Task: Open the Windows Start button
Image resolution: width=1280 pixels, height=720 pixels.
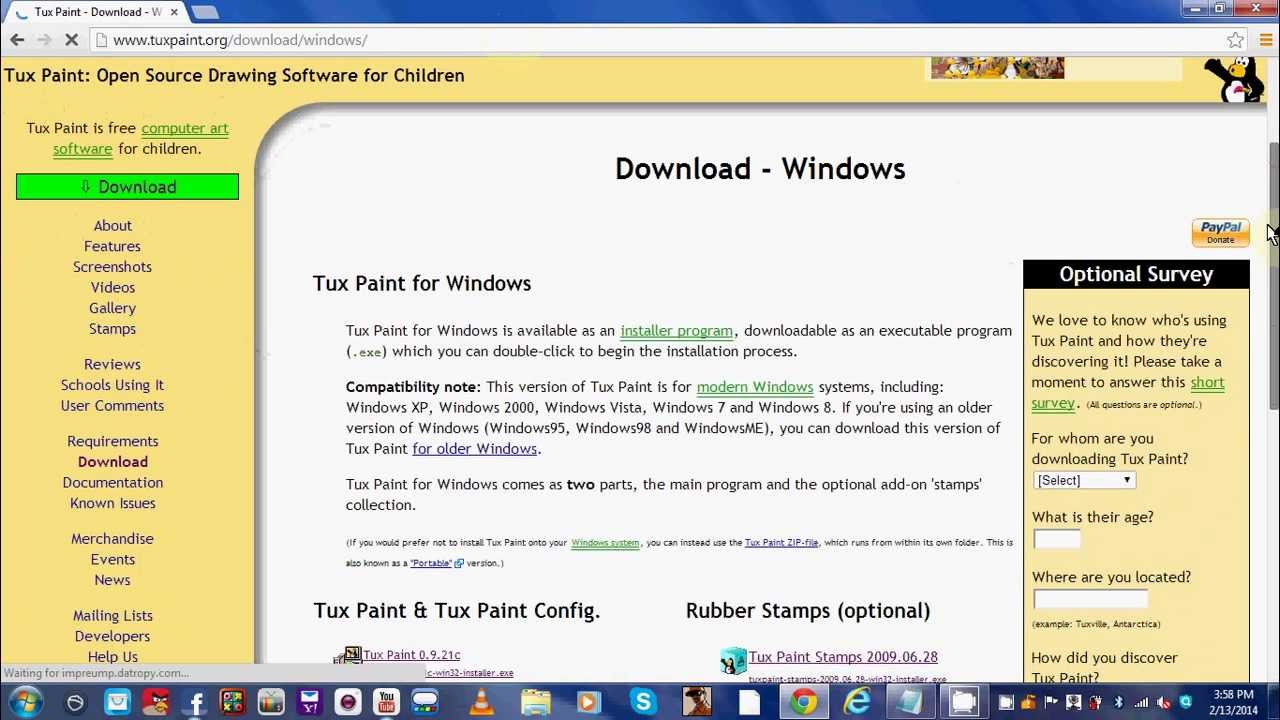Action: [x=24, y=701]
